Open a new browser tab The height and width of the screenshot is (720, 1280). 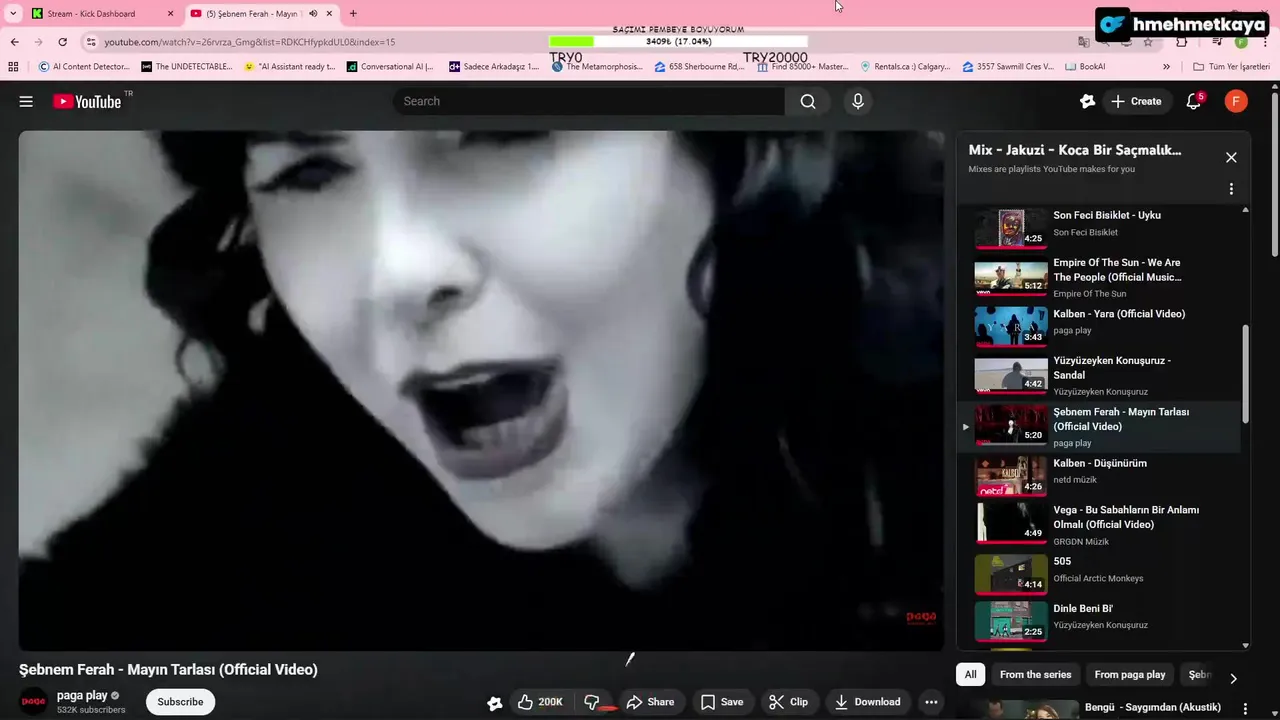point(353,14)
